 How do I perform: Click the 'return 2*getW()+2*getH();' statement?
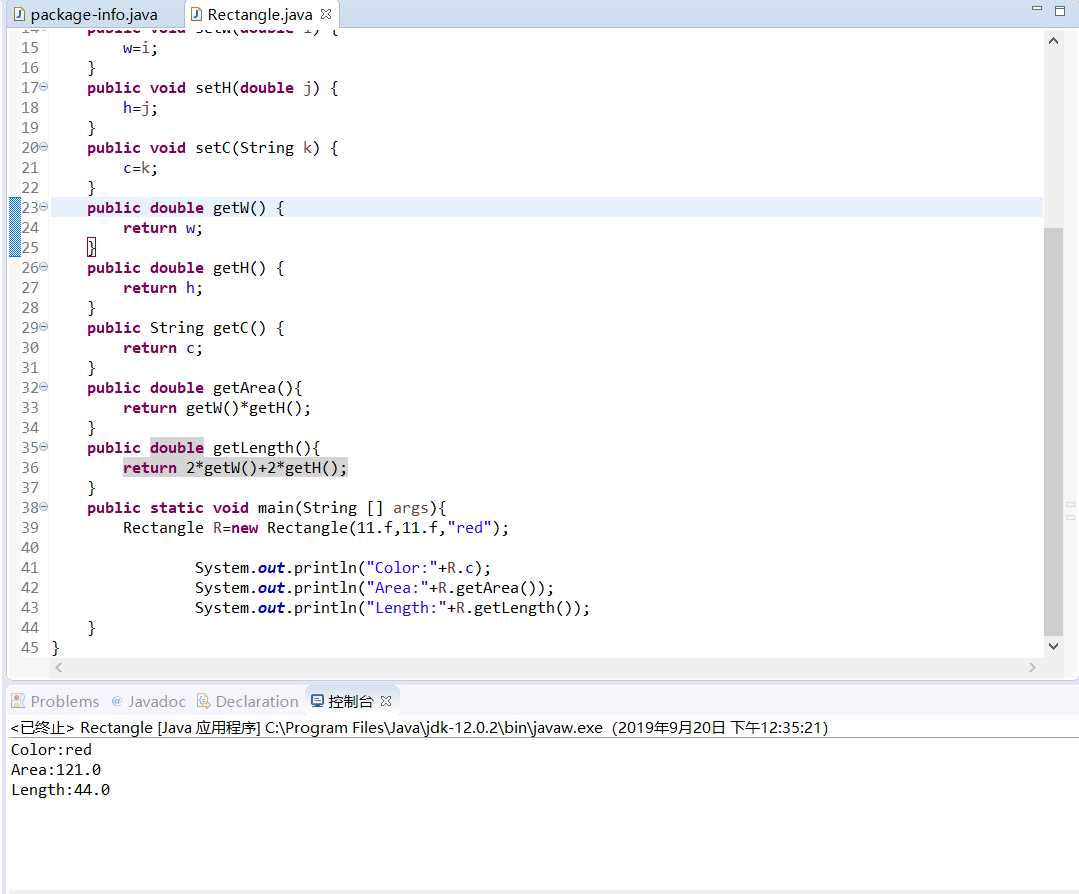pos(235,468)
